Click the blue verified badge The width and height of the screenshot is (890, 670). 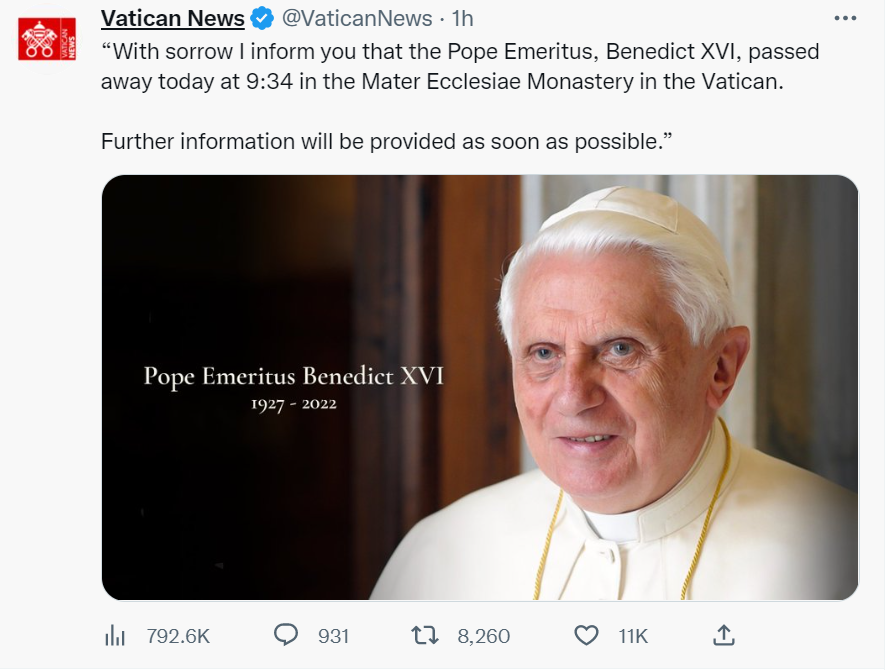click(x=262, y=18)
